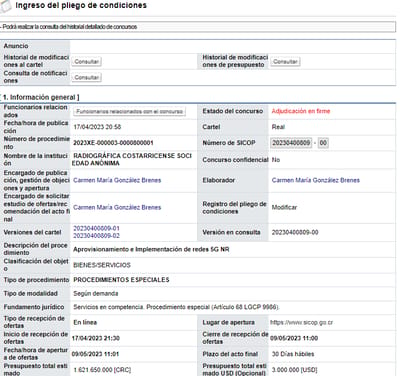Select start of reception 17/04/2023 21:30
The width and height of the screenshot is (400, 376).
(96, 338)
